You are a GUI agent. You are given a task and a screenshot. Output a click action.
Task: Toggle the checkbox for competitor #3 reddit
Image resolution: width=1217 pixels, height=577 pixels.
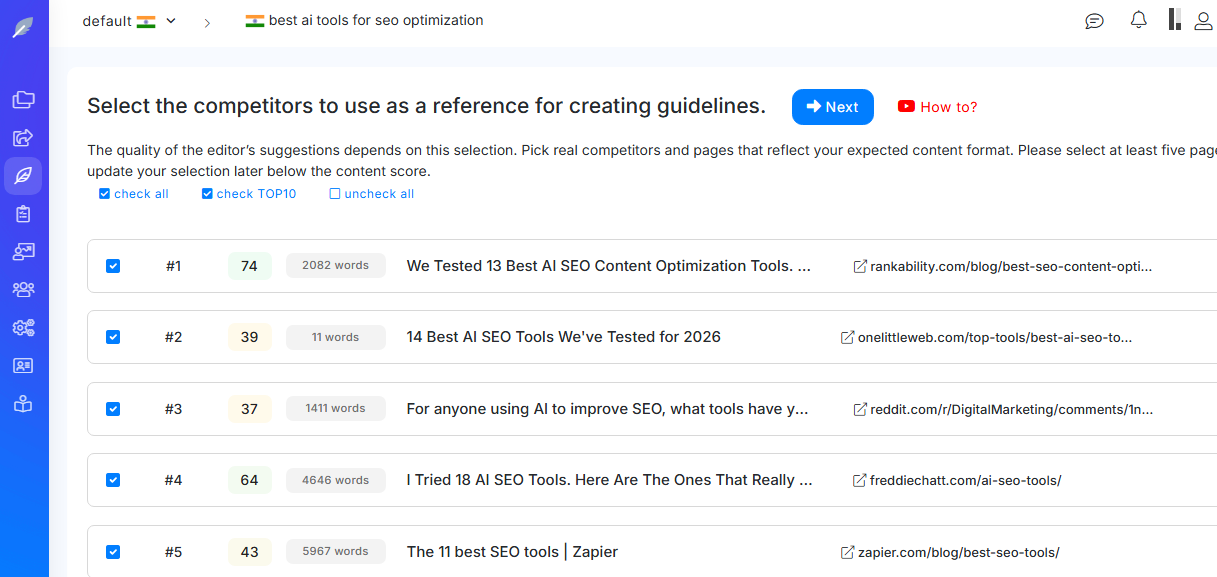113,409
